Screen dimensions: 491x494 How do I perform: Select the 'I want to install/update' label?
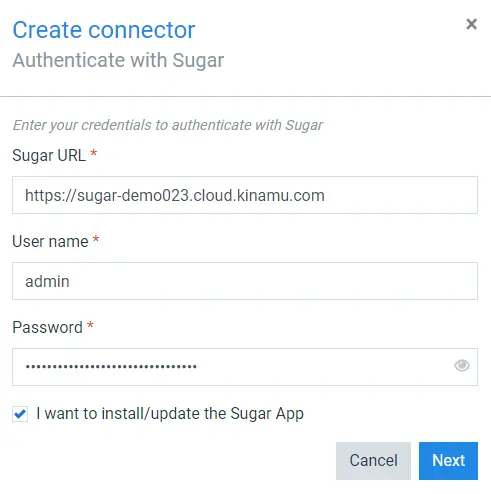pyautogui.click(x=170, y=414)
